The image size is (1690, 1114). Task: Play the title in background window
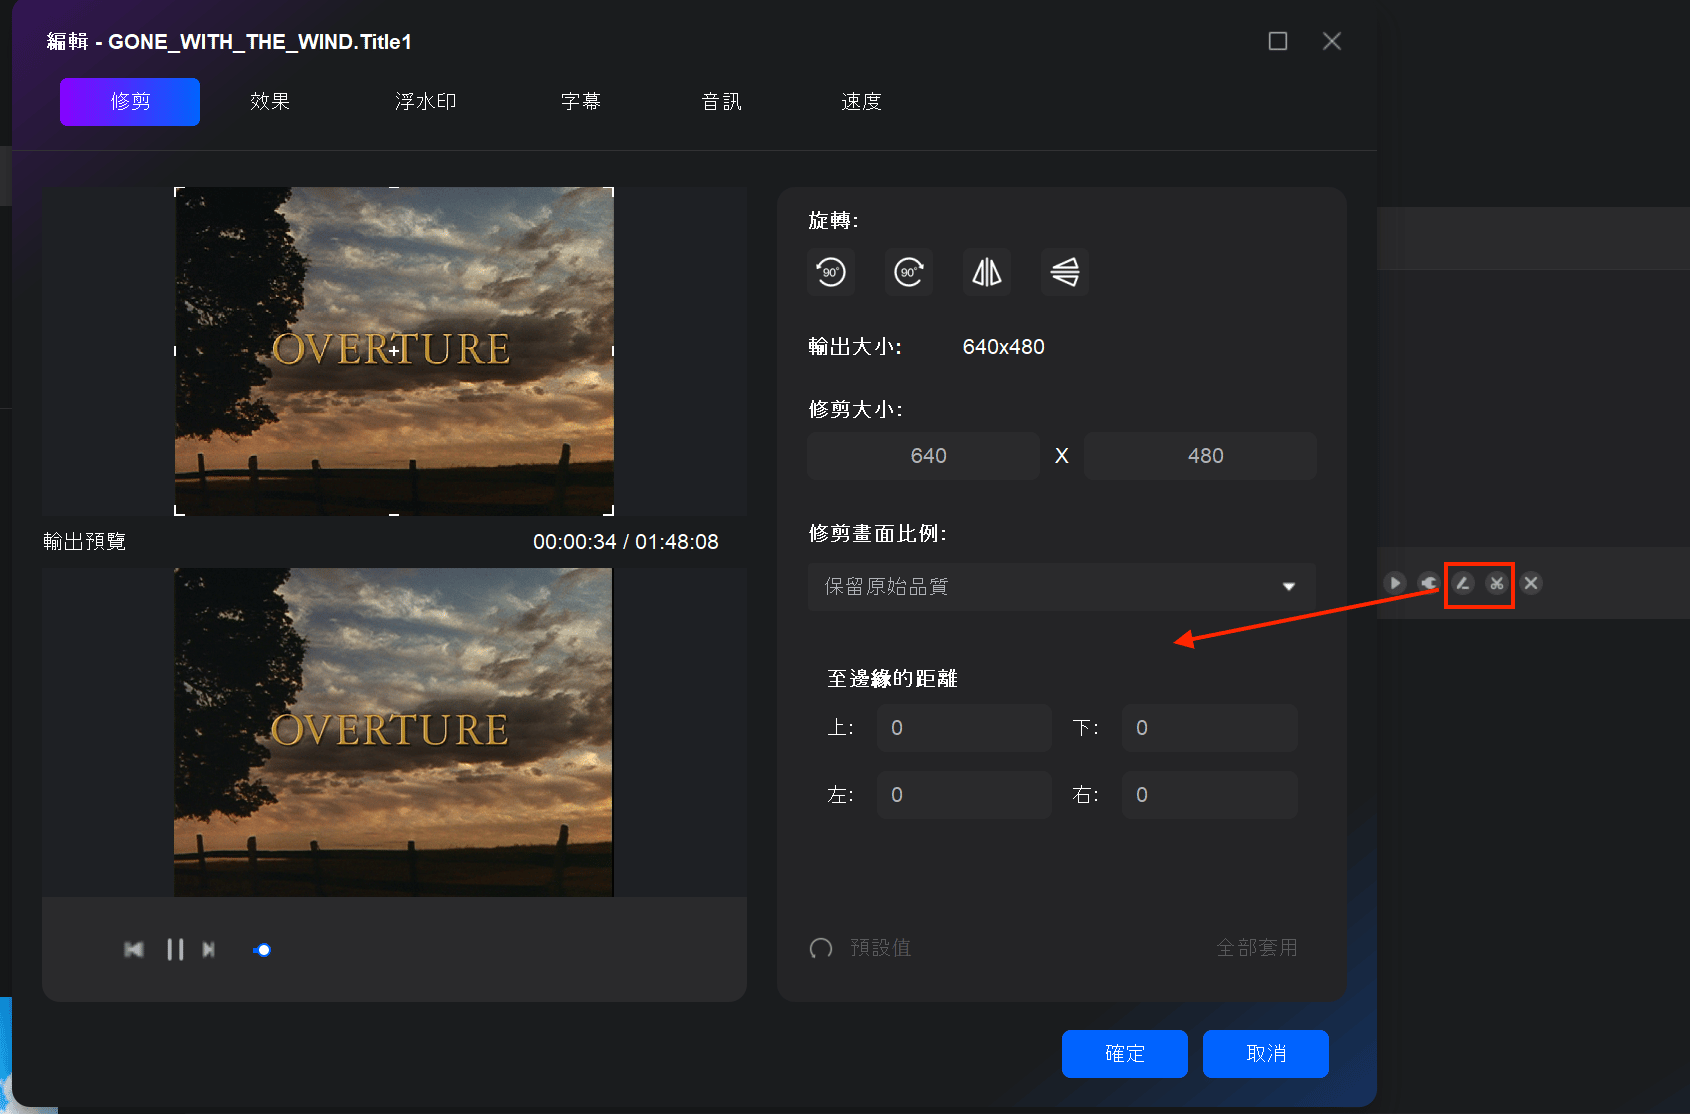click(x=1395, y=583)
